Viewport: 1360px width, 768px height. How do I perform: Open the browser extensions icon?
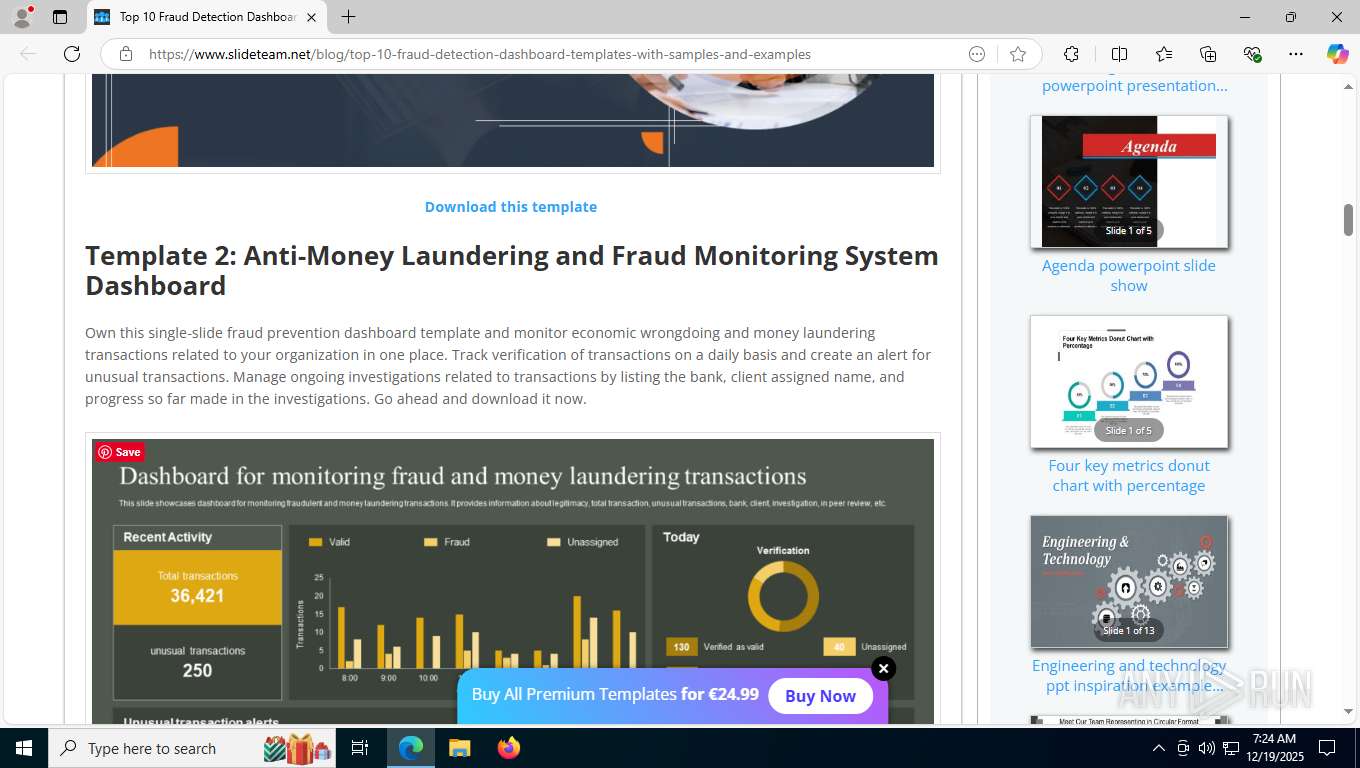point(1071,54)
